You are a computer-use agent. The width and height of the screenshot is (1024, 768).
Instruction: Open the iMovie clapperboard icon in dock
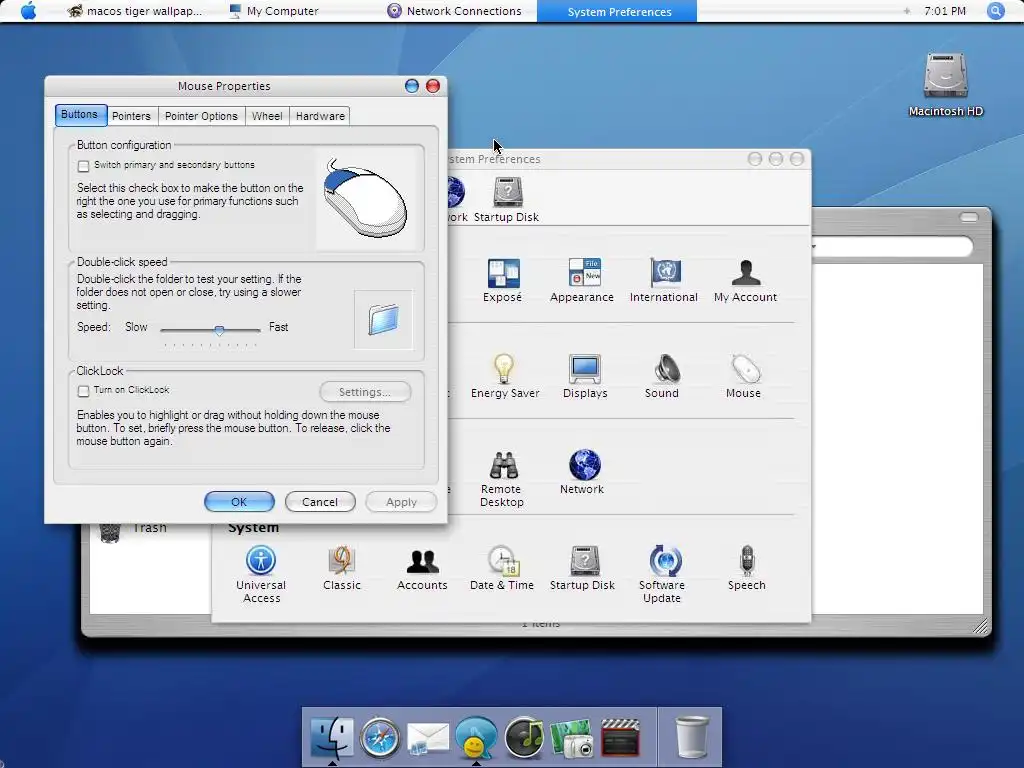[620, 738]
